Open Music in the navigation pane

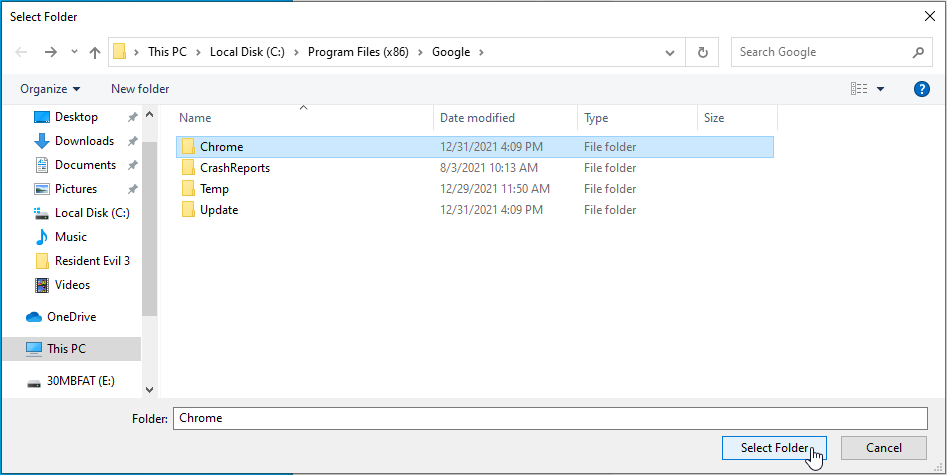[x=71, y=237]
